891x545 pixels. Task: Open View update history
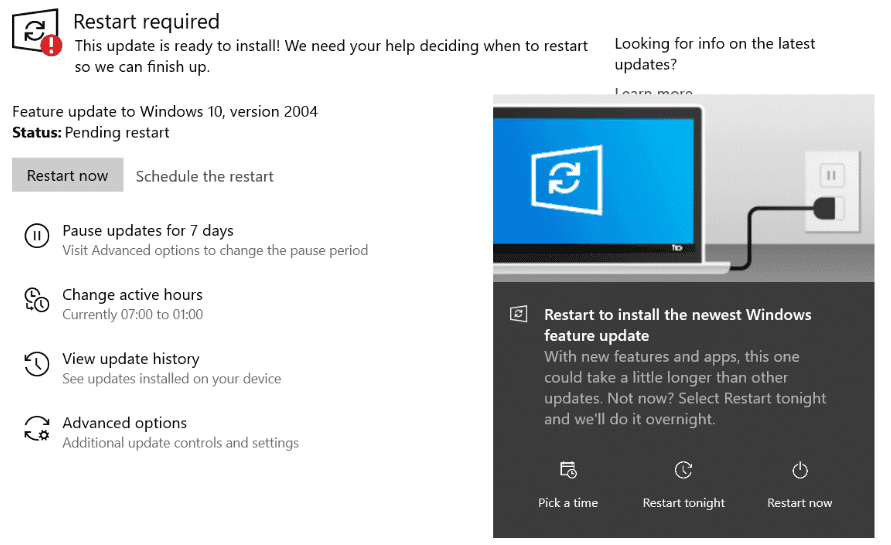(x=131, y=359)
